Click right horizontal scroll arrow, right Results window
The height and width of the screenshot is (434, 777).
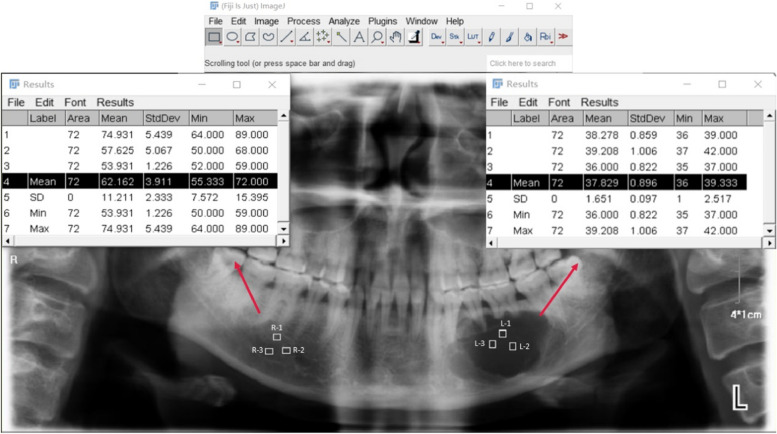pos(769,243)
